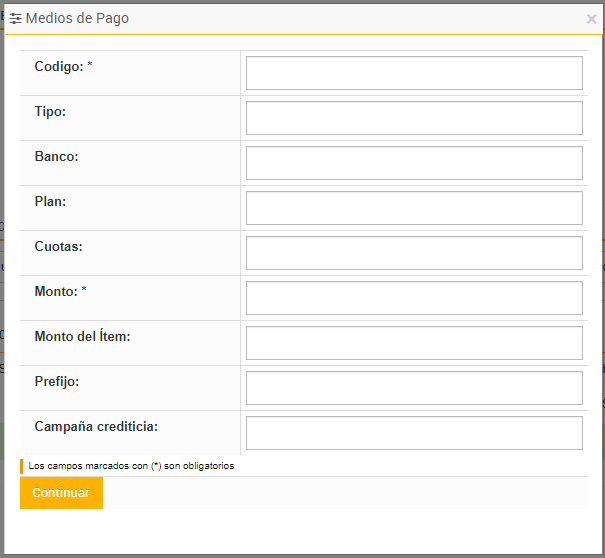Click the Cuotas input box
This screenshot has width=605, height=558.
[414, 253]
